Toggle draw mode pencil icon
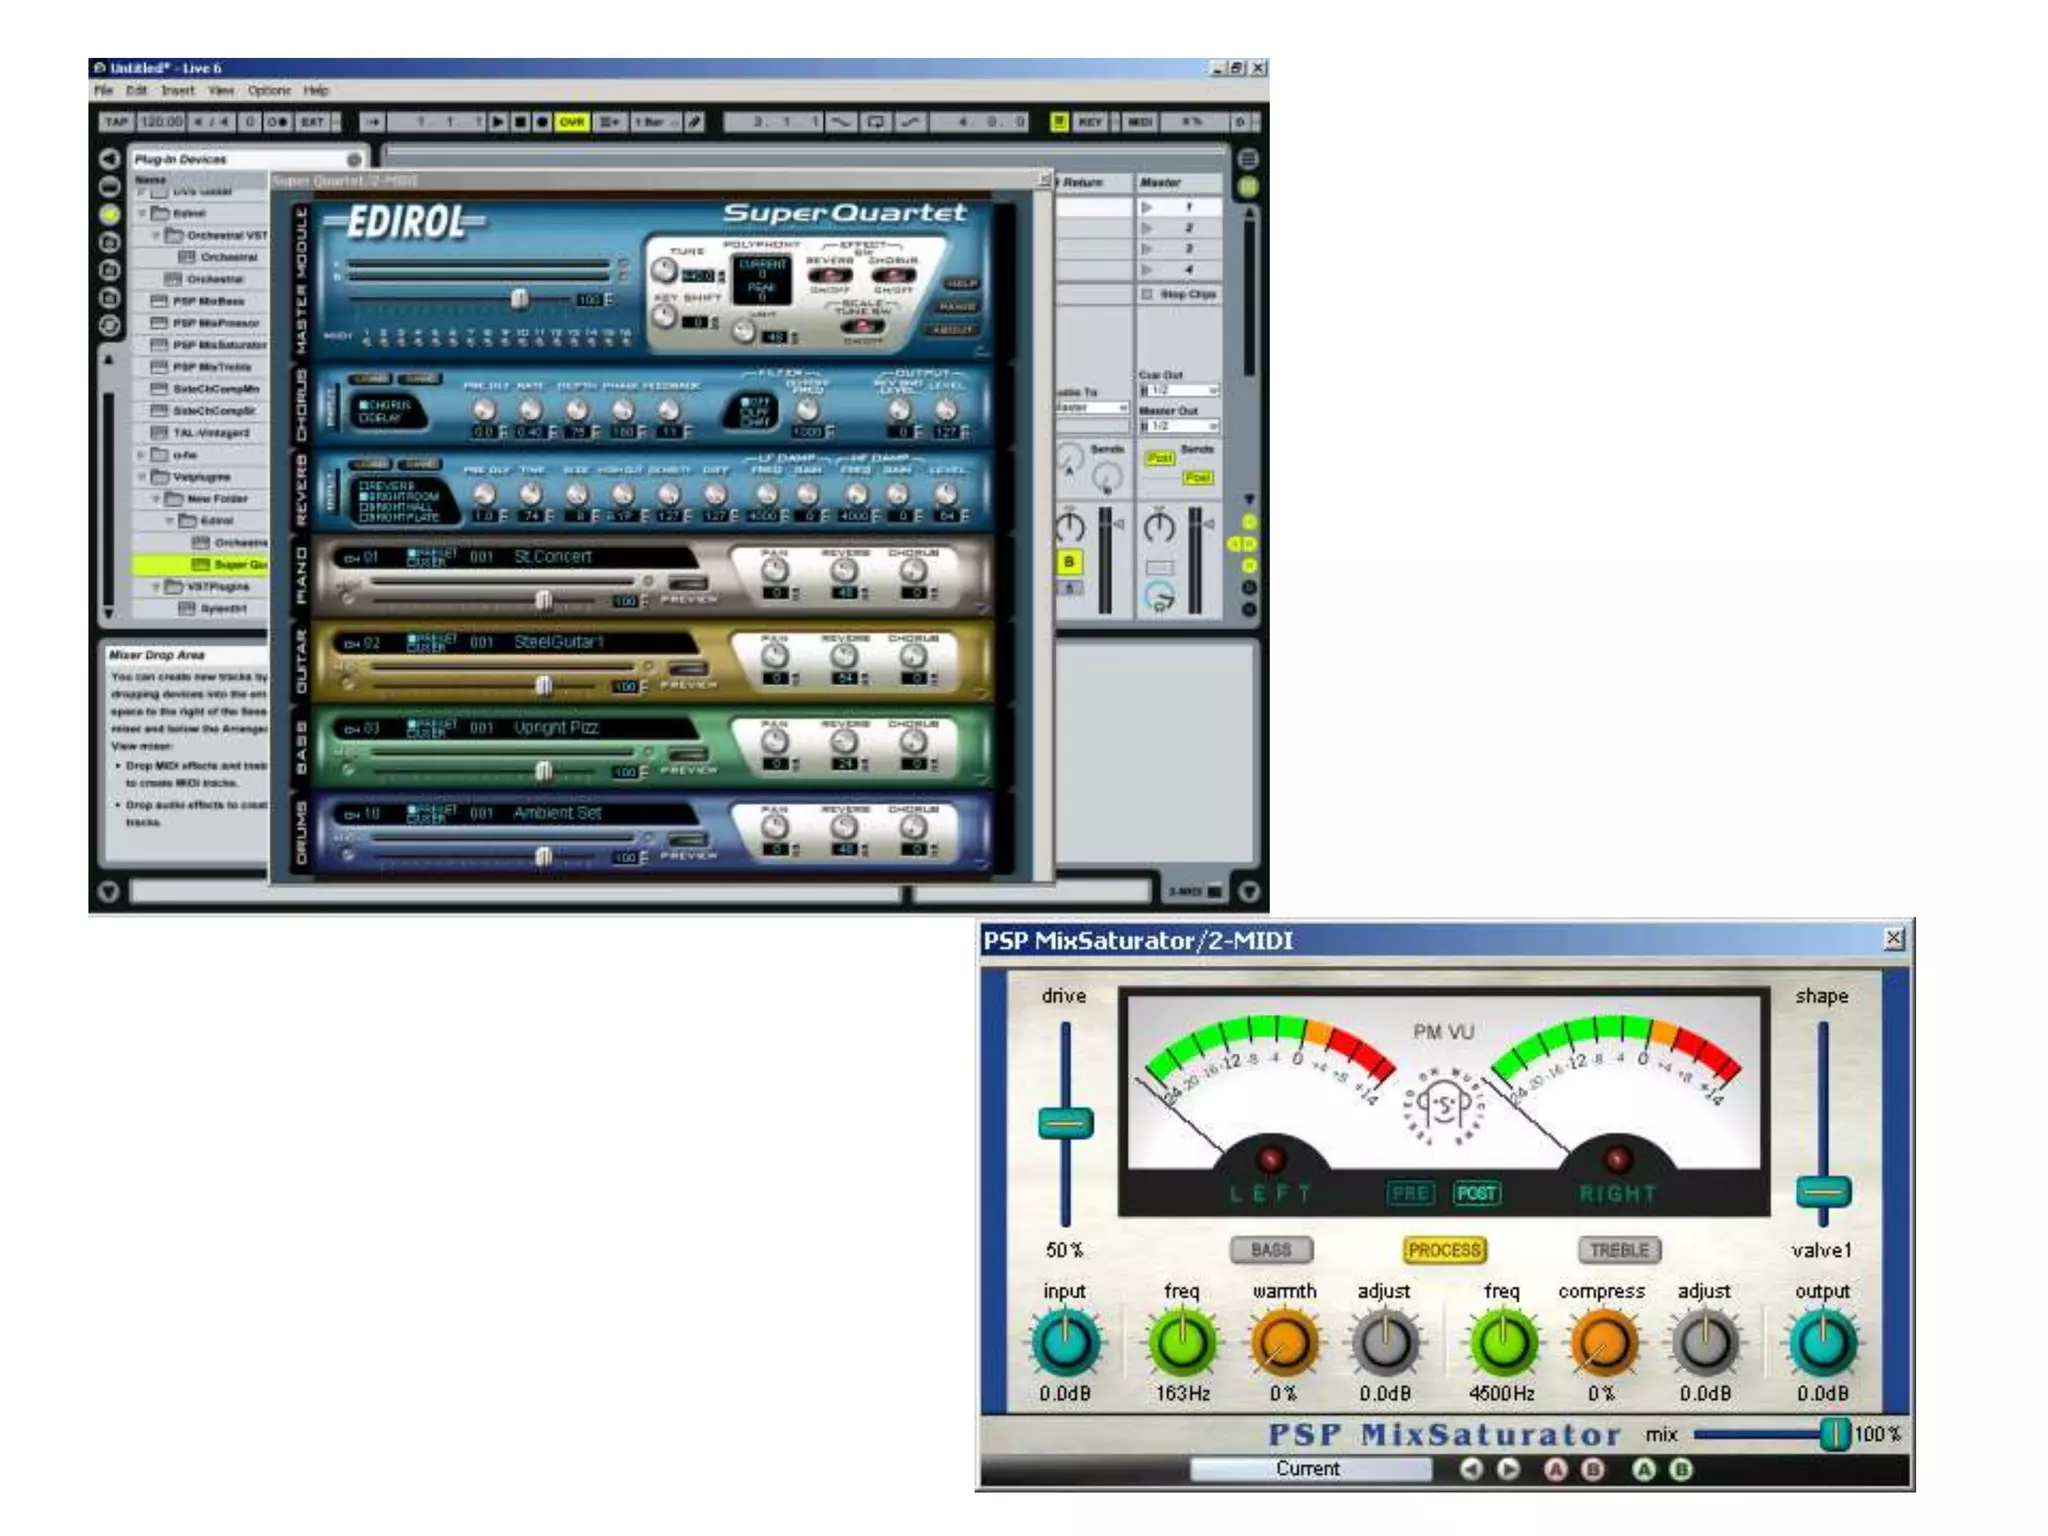 point(695,122)
